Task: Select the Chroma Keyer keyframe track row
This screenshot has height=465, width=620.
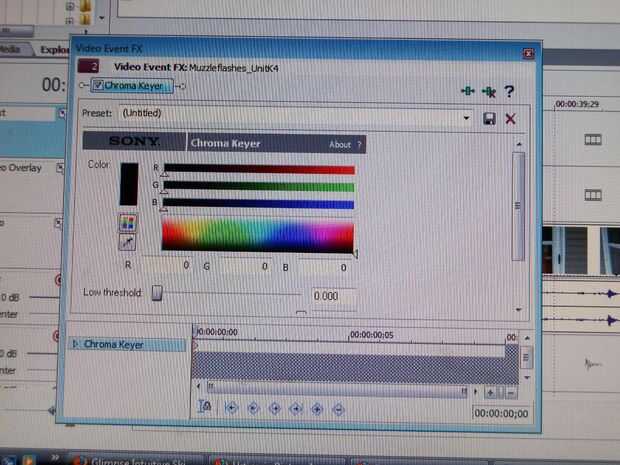Action: click(x=127, y=344)
